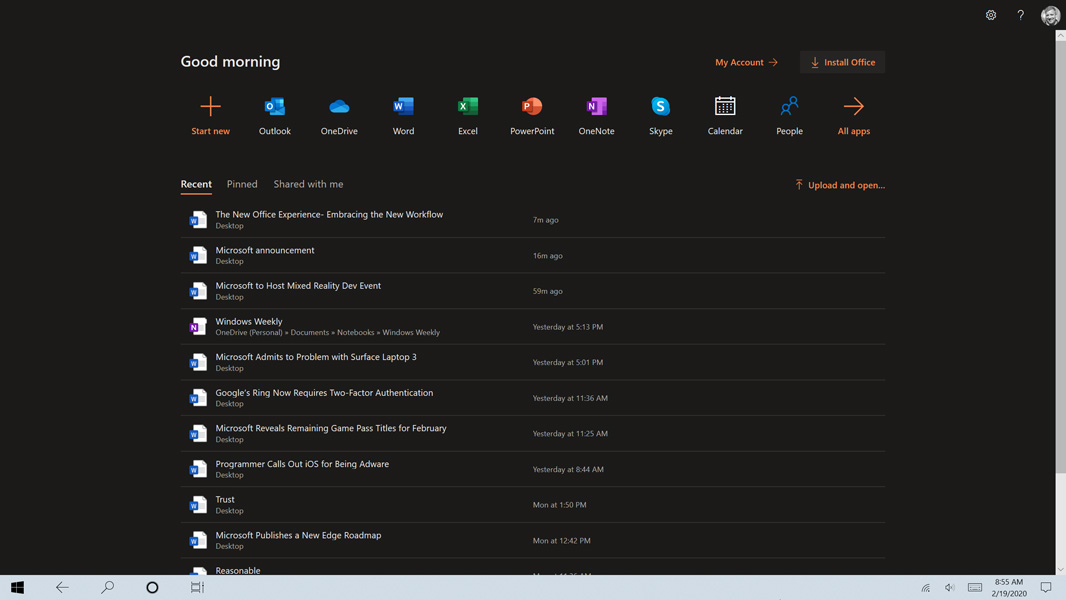Open the Outlook app icon
The height and width of the screenshot is (600, 1066).
274,107
